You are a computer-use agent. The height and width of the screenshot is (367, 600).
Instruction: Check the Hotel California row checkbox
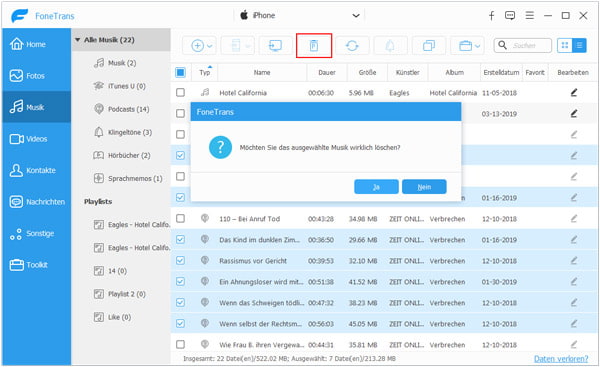point(180,93)
